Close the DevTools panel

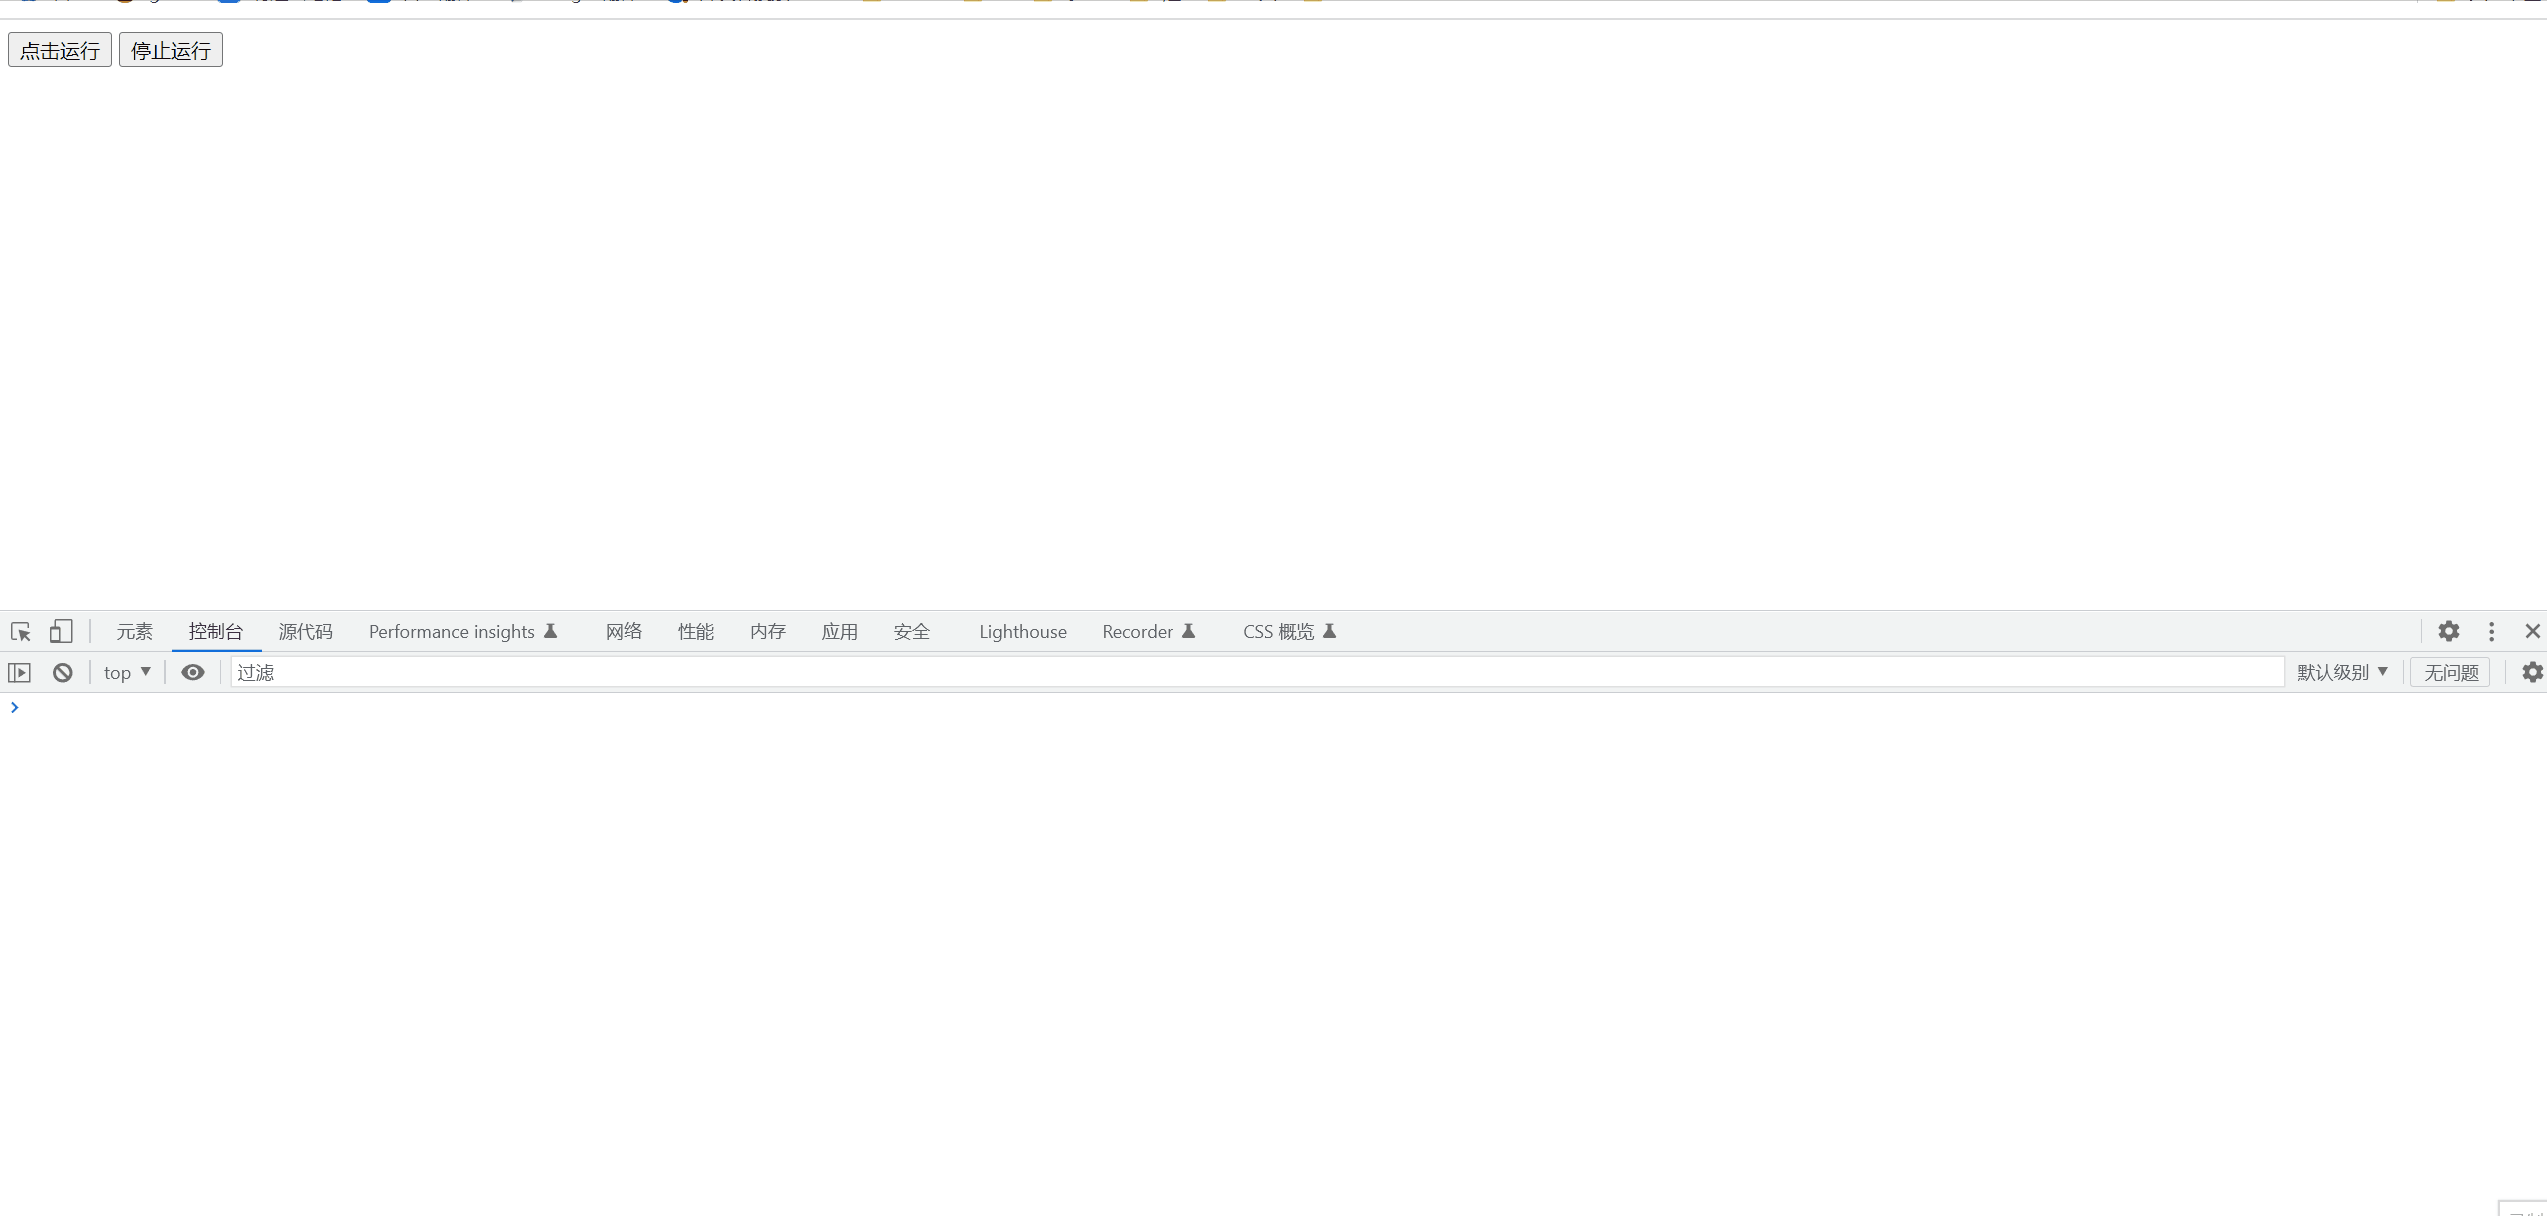coord(2532,632)
